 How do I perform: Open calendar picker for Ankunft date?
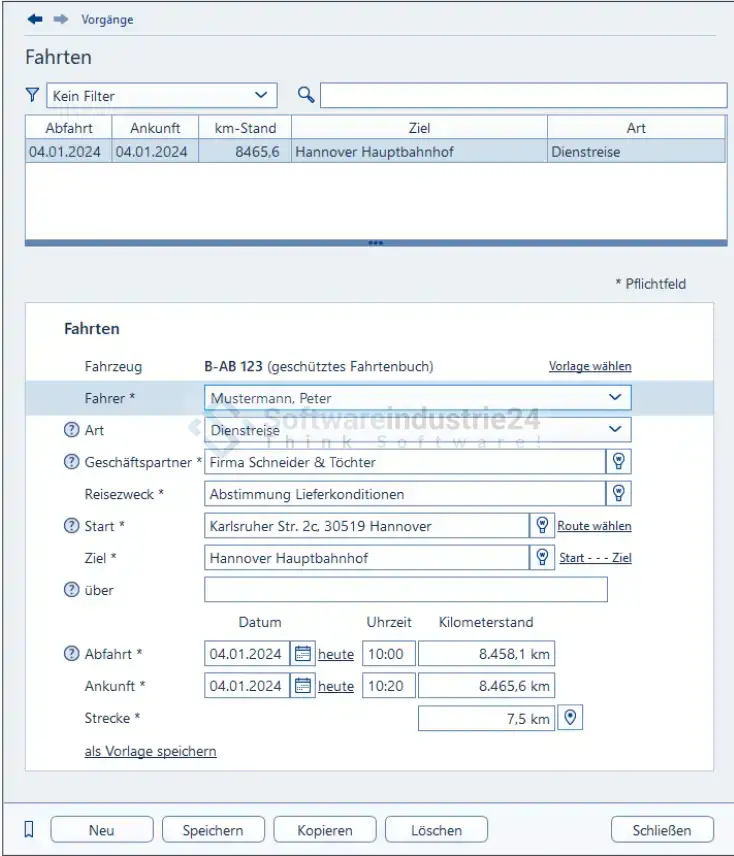coord(303,686)
